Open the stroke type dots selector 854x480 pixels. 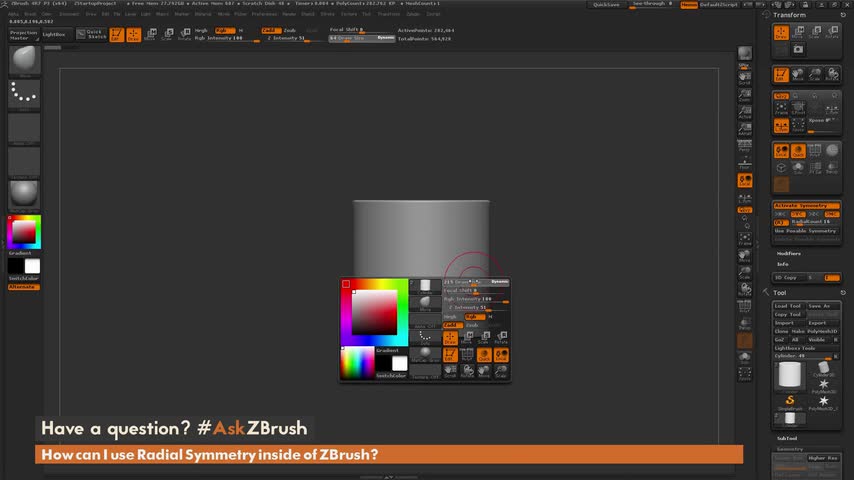click(x=24, y=94)
